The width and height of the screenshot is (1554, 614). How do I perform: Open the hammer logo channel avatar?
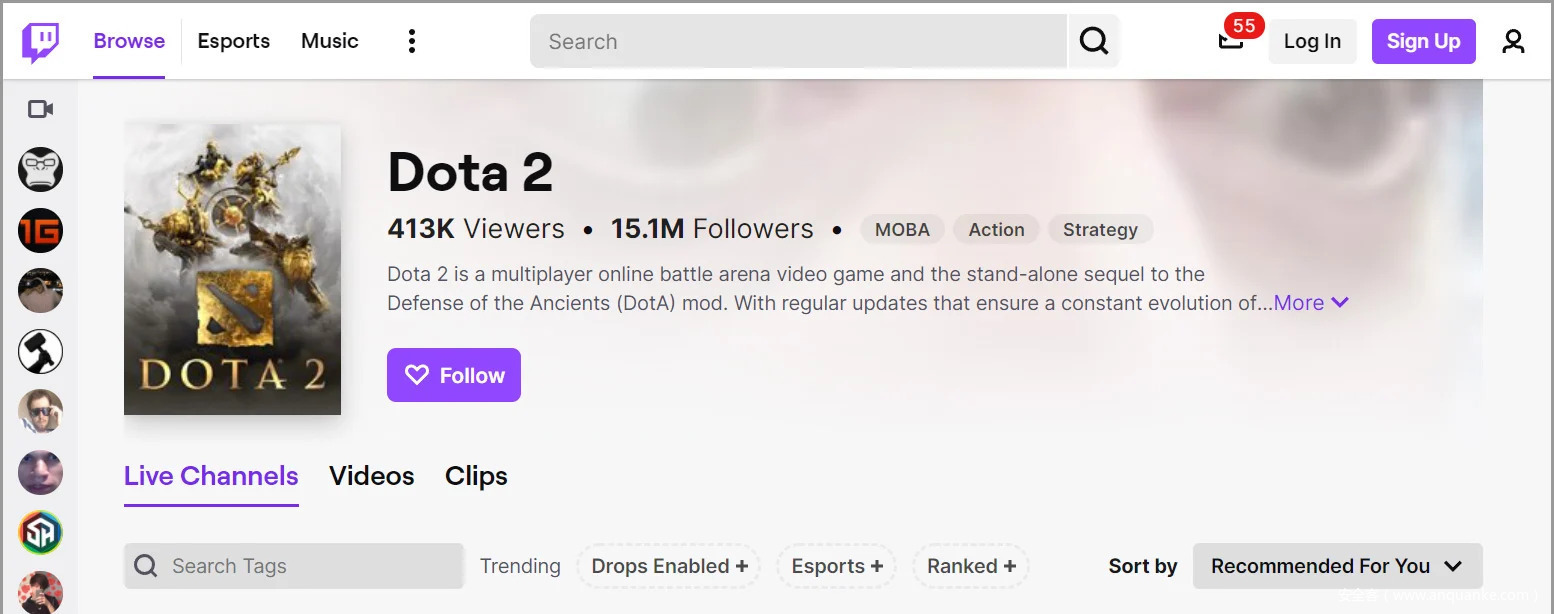pos(40,351)
